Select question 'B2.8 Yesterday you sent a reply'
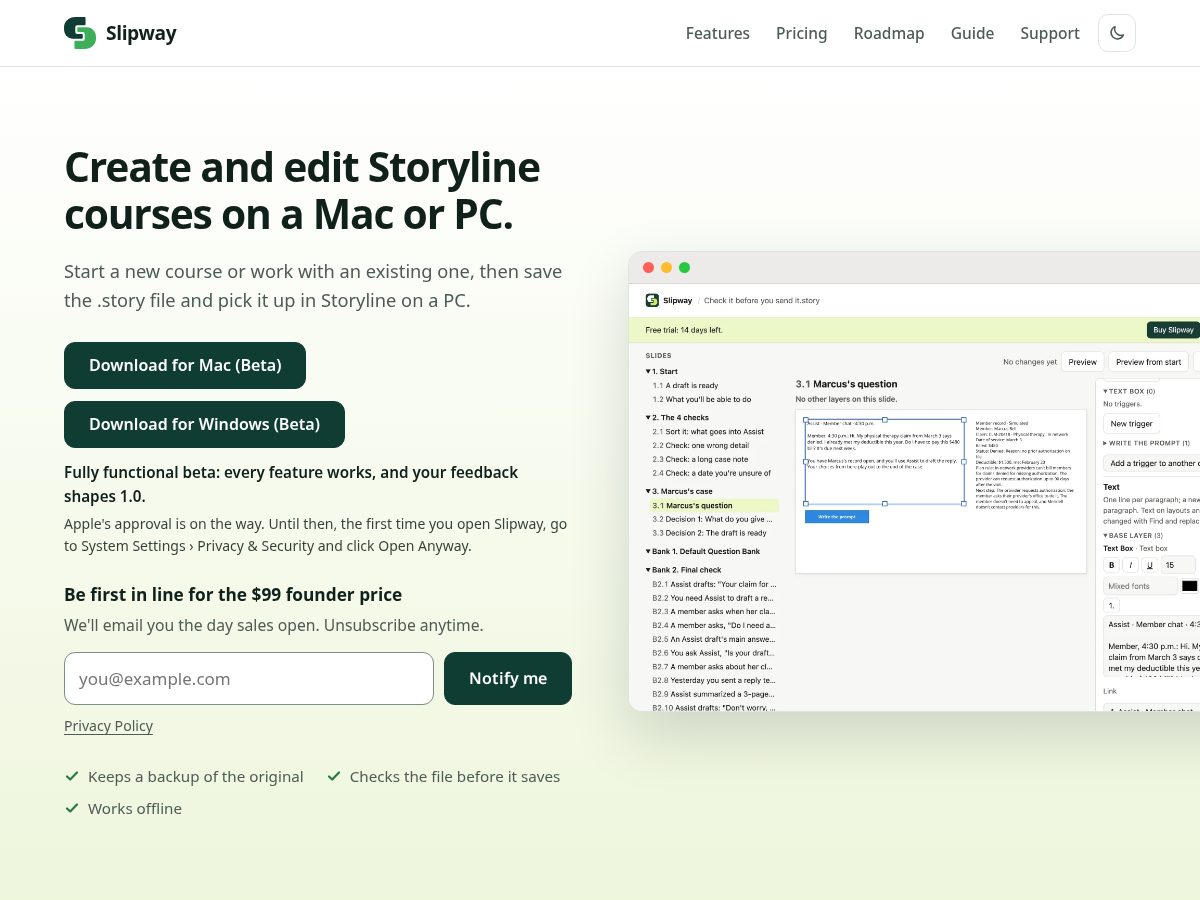 click(712, 679)
